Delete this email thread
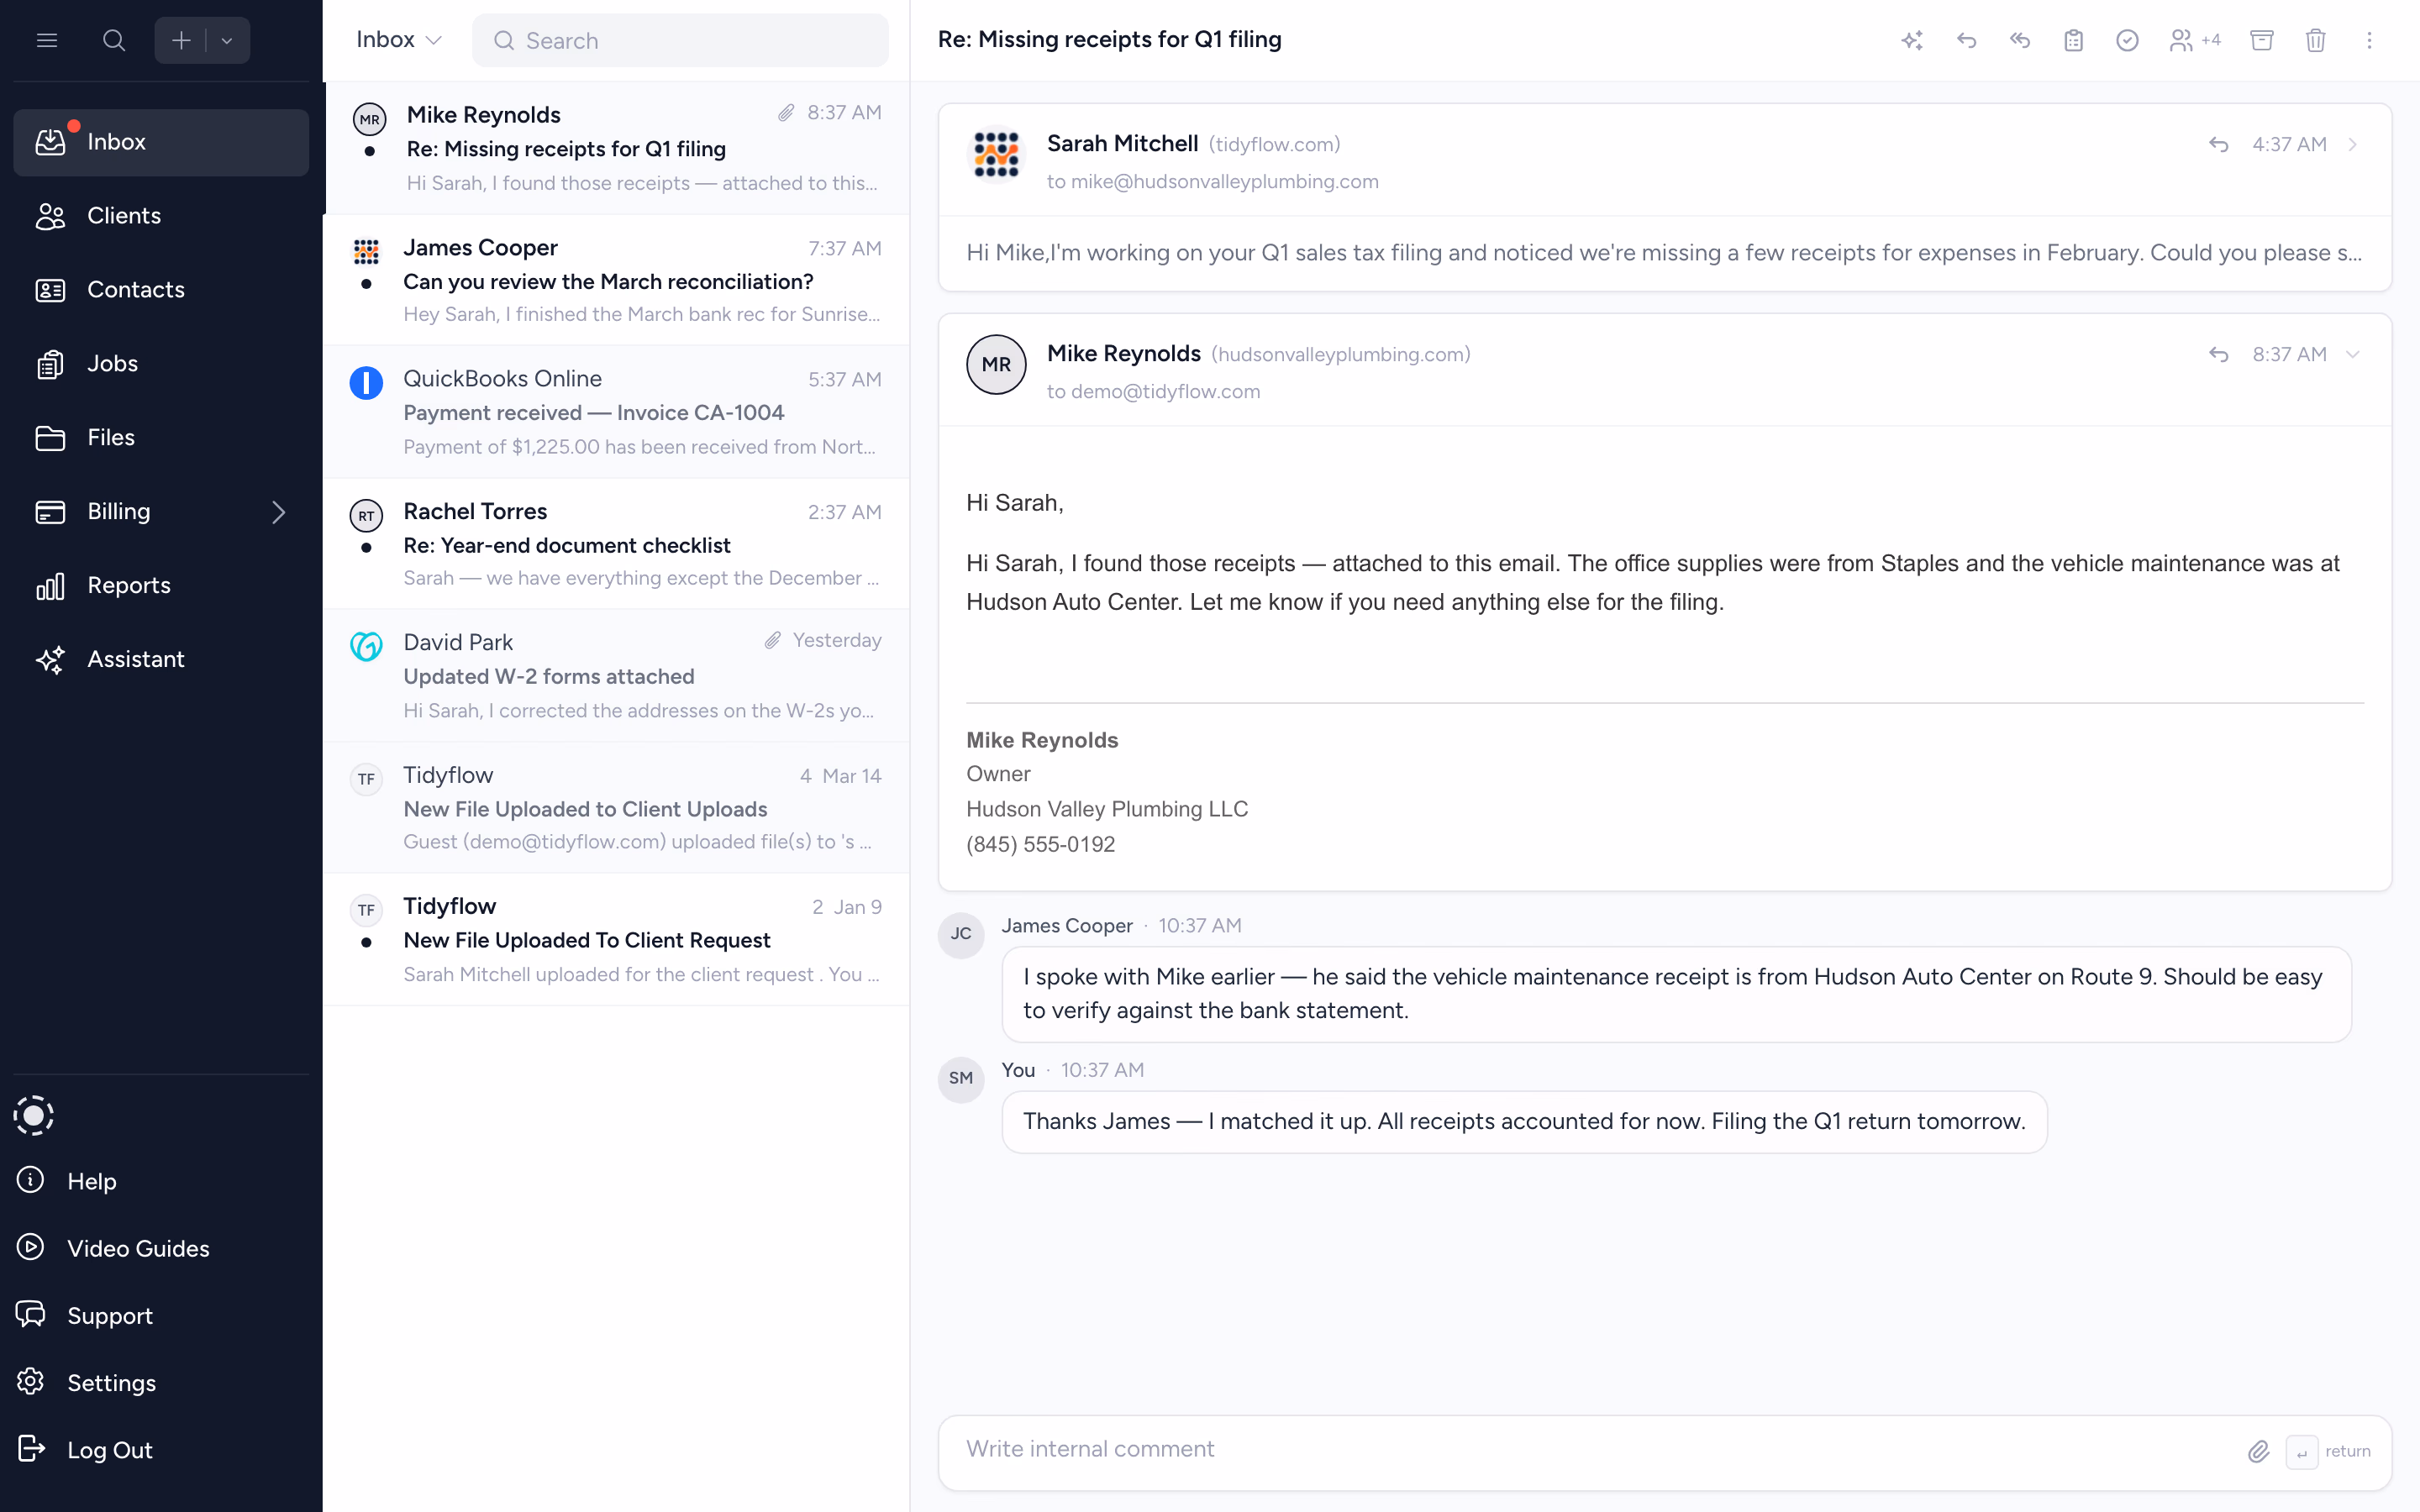Image resolution: width=2420 pixels, height=1512 pixels. [x=2315, y=40]
